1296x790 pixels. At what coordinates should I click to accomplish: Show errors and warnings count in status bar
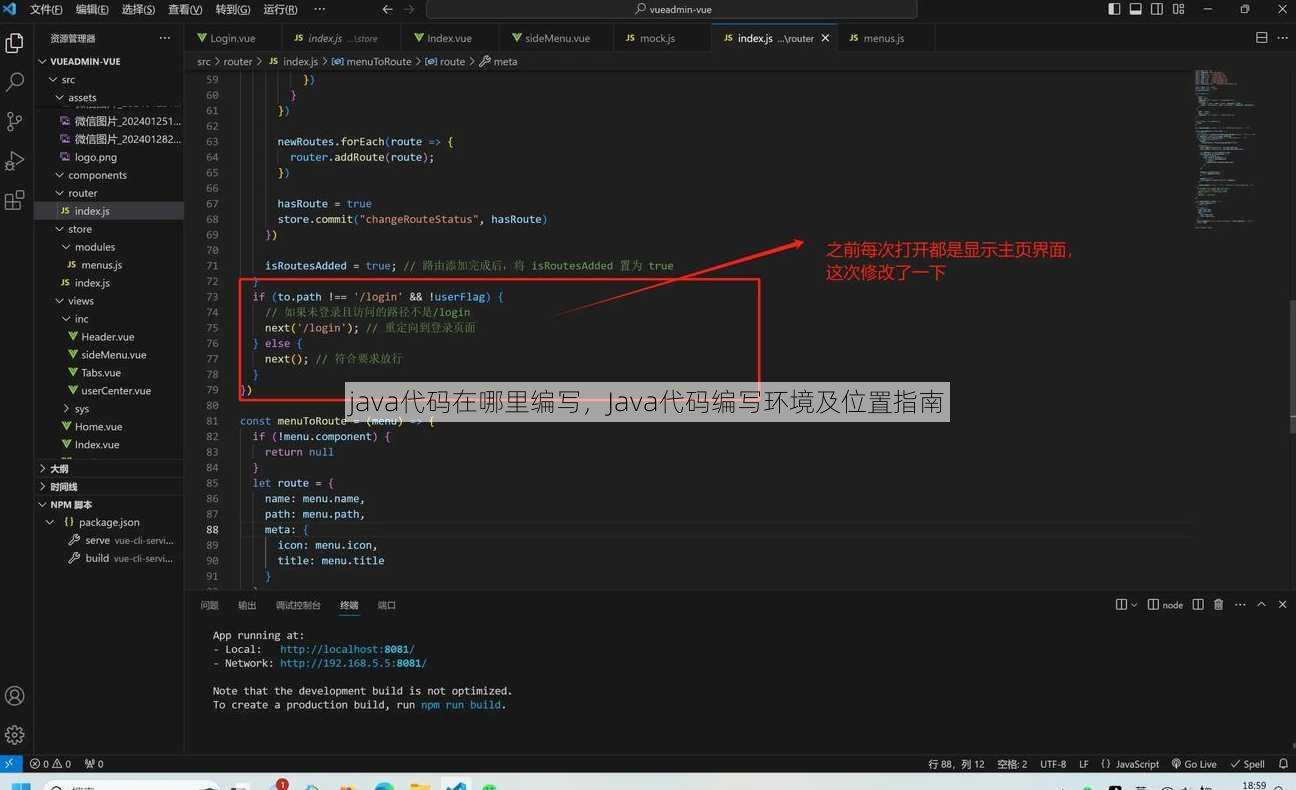point(50,764)
